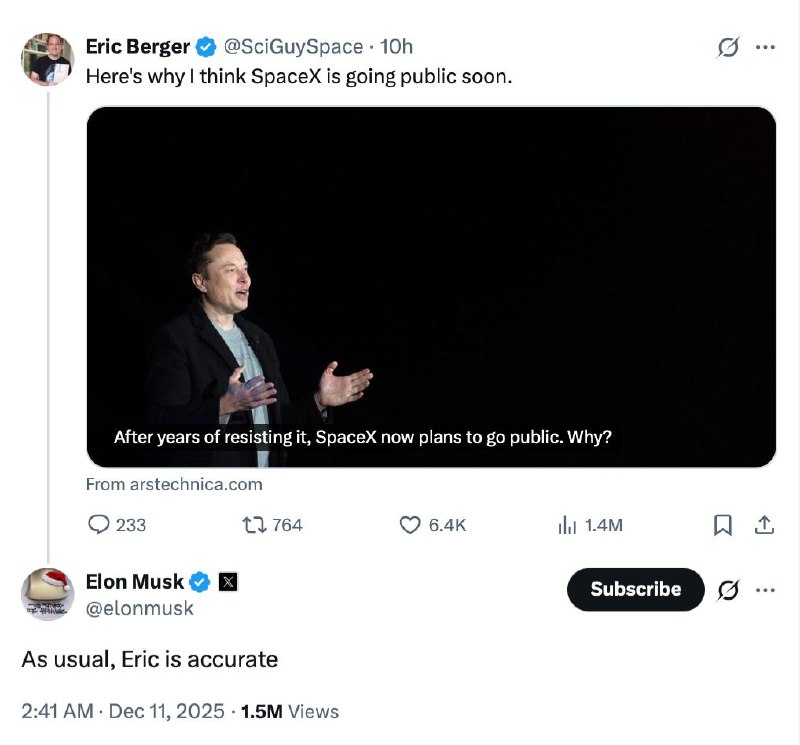
Task: Click the share icon on Eric's post
Action: 762,525
